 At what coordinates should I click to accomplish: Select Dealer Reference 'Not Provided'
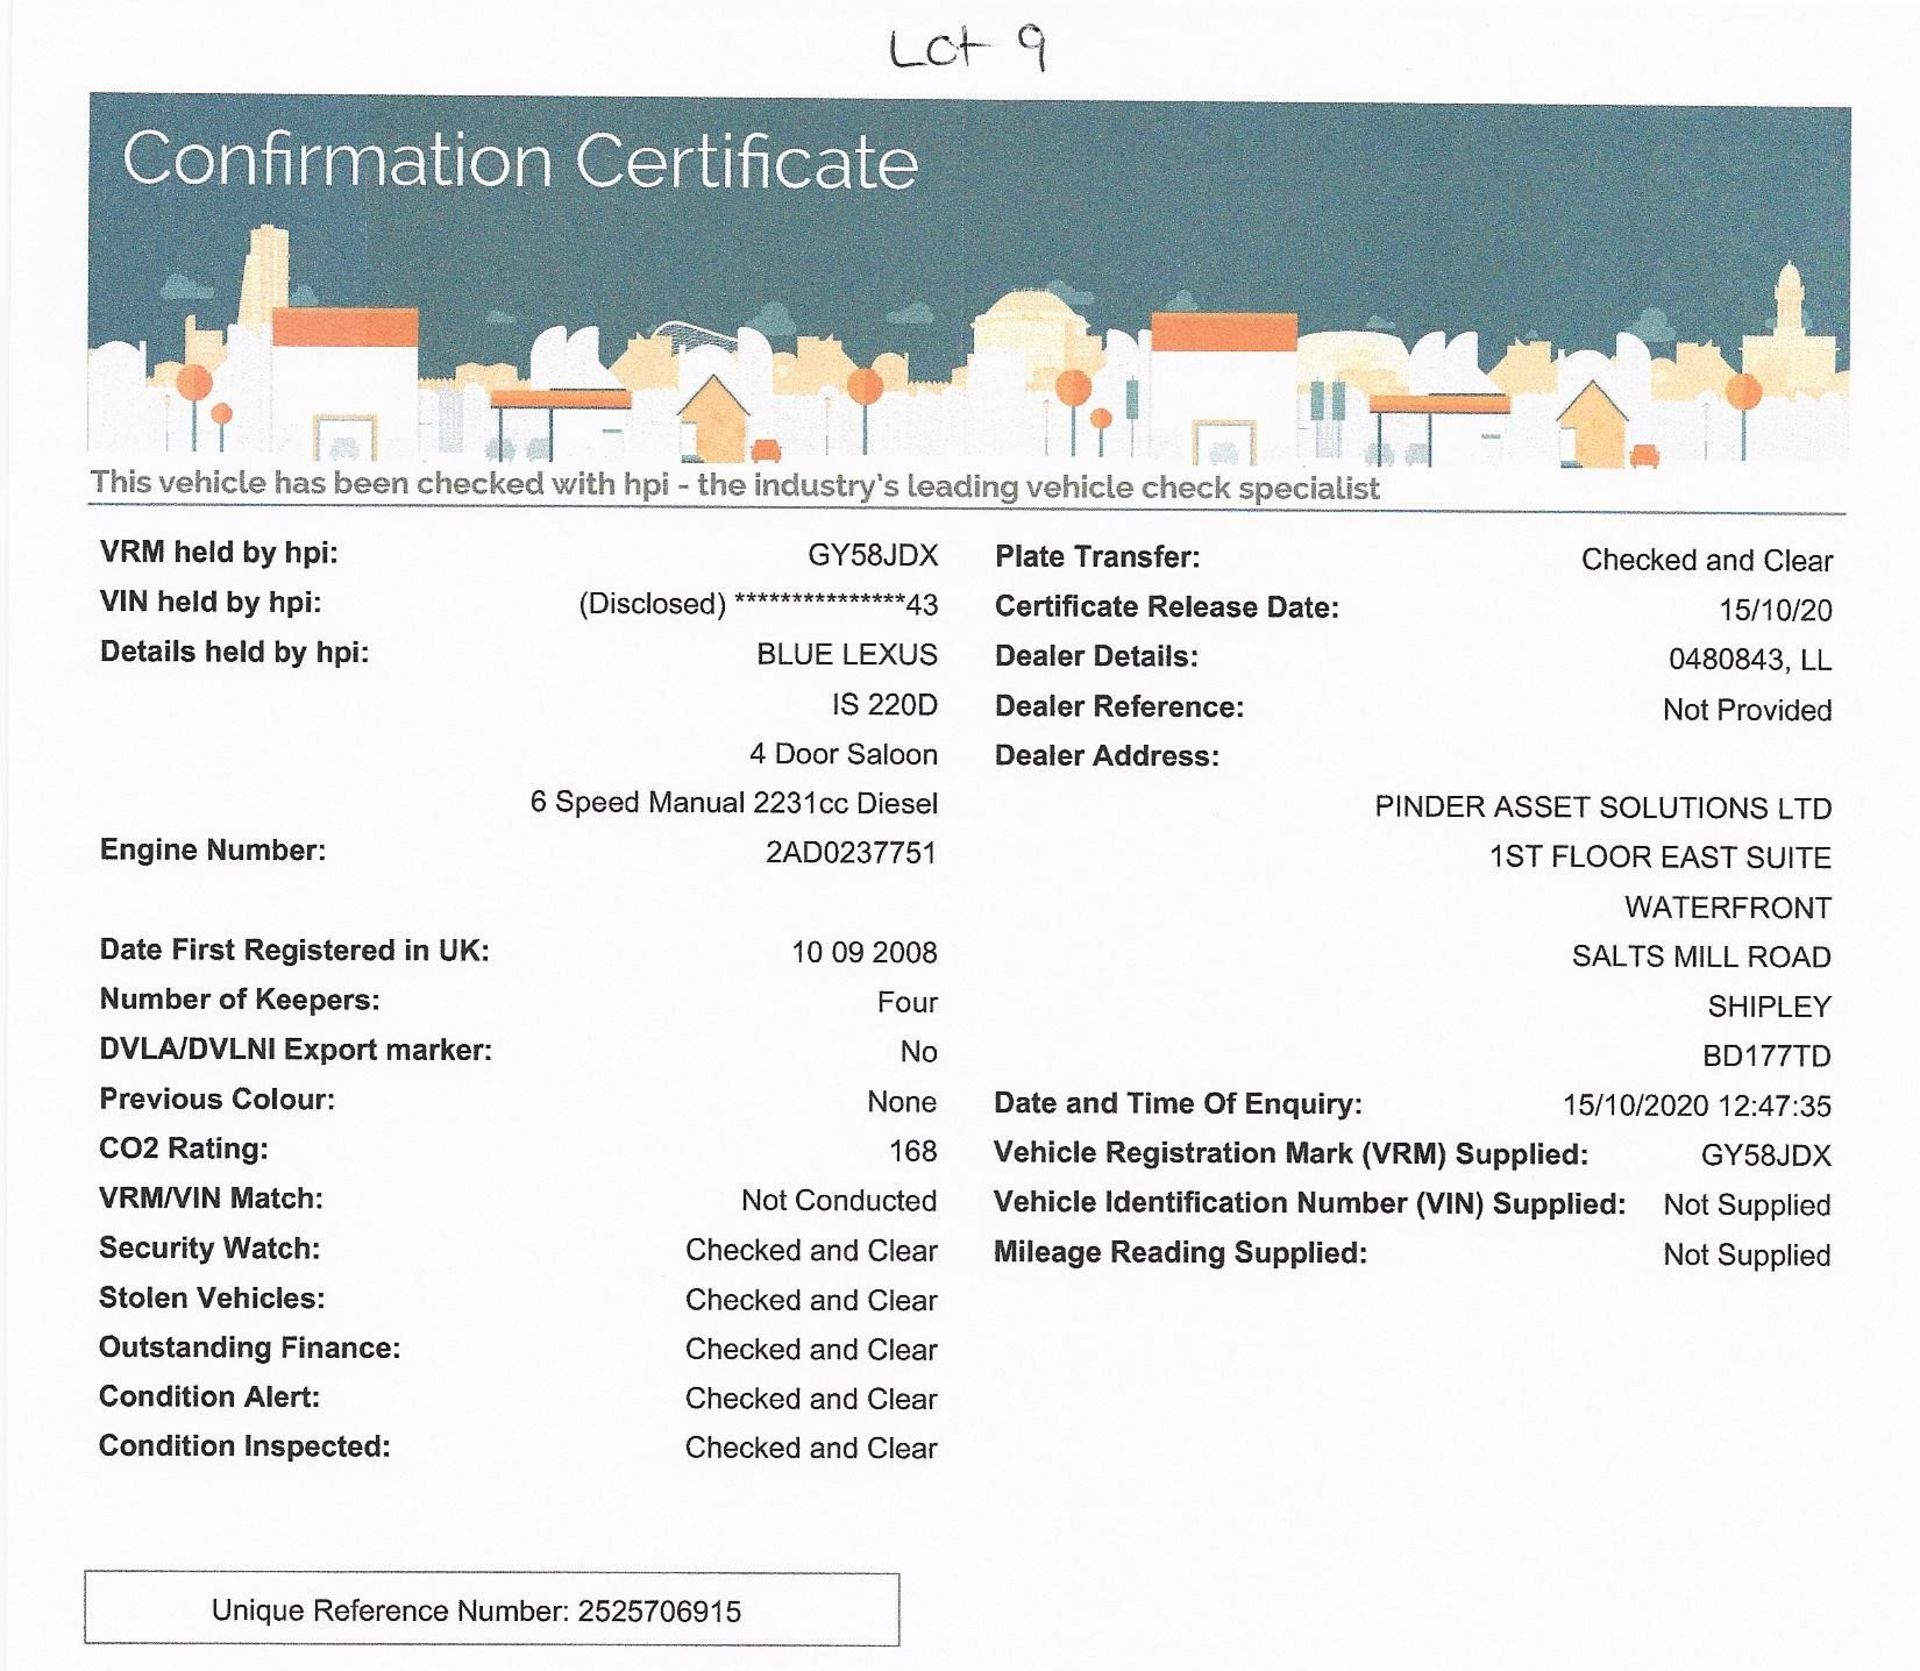point(1747,710)
